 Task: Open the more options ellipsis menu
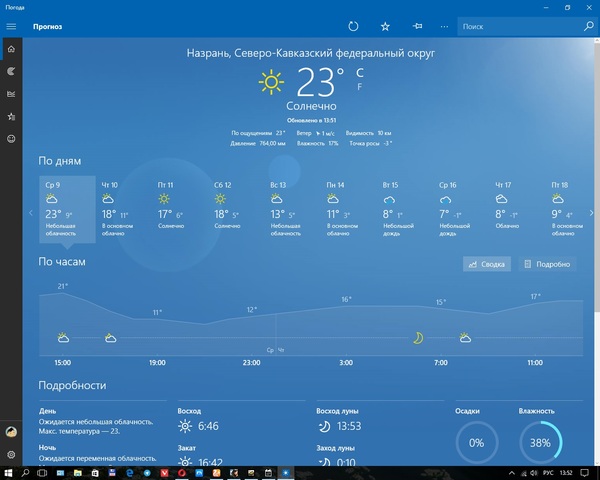point(444,26)
